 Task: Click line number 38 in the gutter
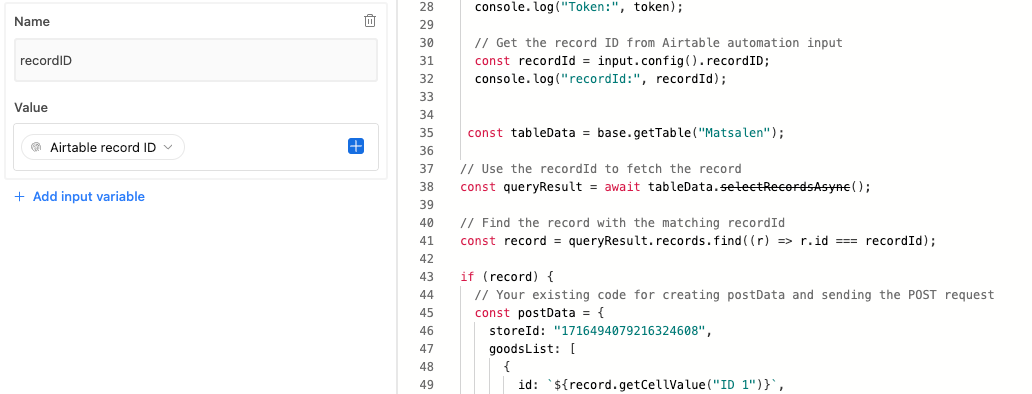point(426,187)
